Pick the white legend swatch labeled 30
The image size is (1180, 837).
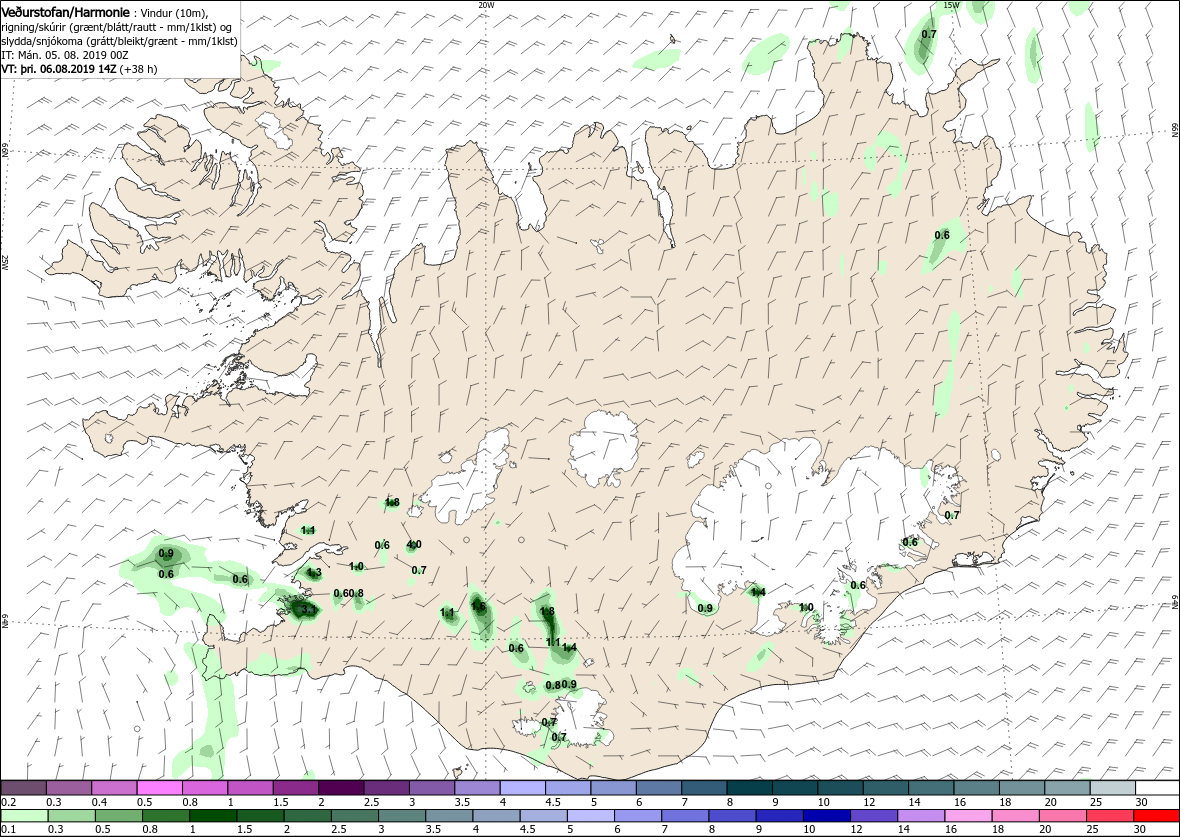pyautogui.click(x=1156, y=788)
